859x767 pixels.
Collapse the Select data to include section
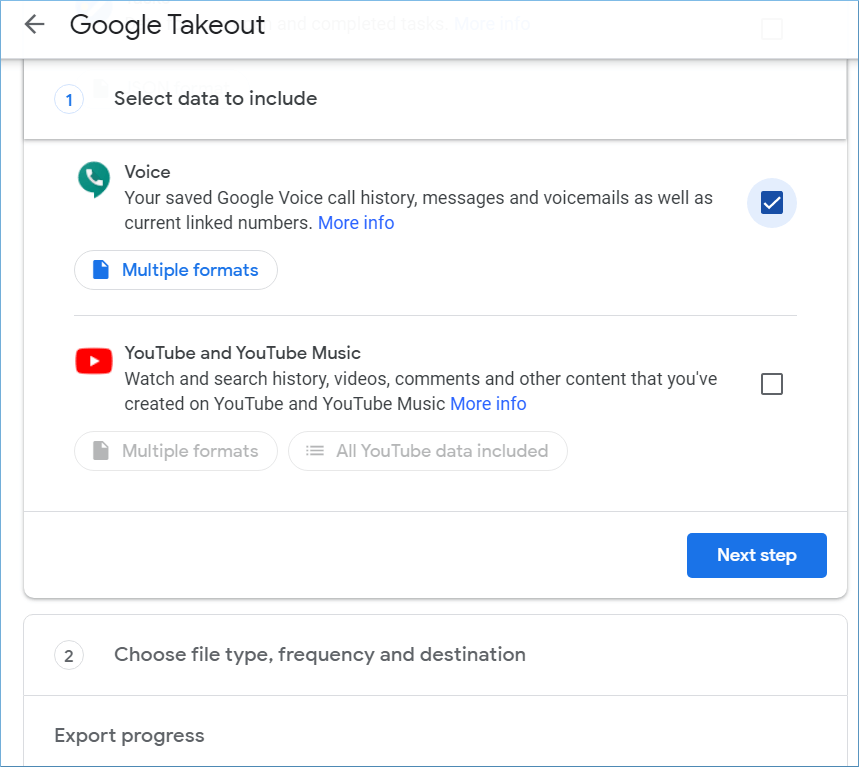click(x=435, y=99)
